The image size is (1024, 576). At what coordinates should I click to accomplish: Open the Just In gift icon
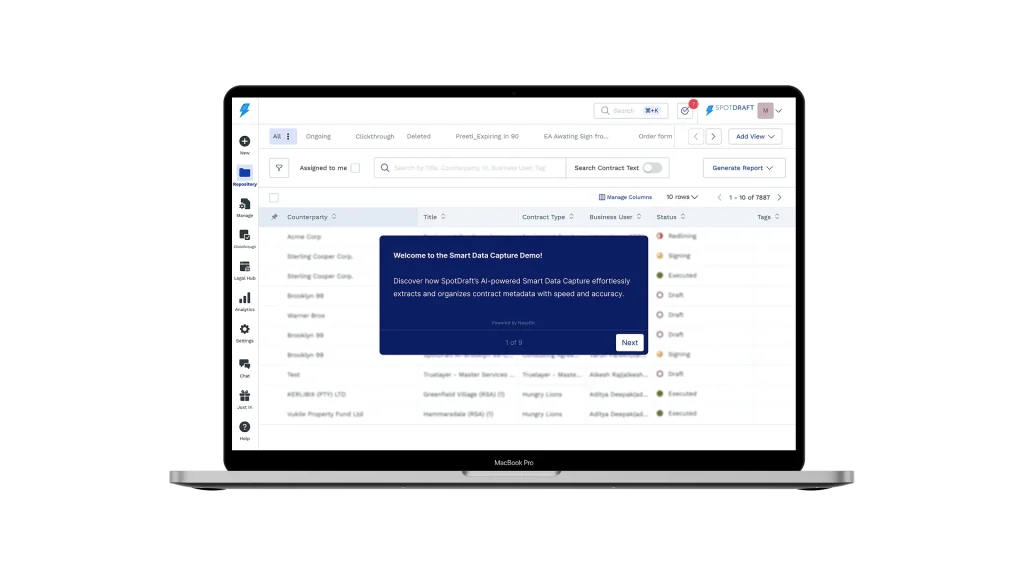[x=244, y=396]
